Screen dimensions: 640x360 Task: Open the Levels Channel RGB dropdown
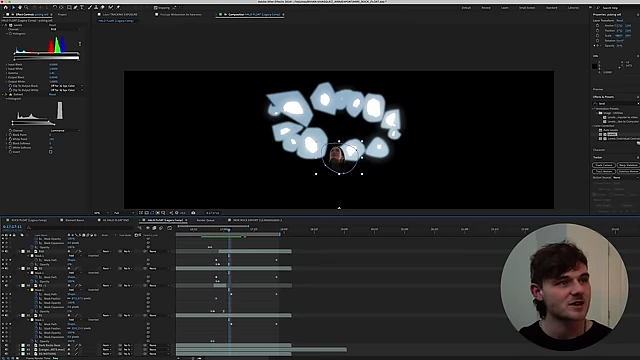point(64,29)
